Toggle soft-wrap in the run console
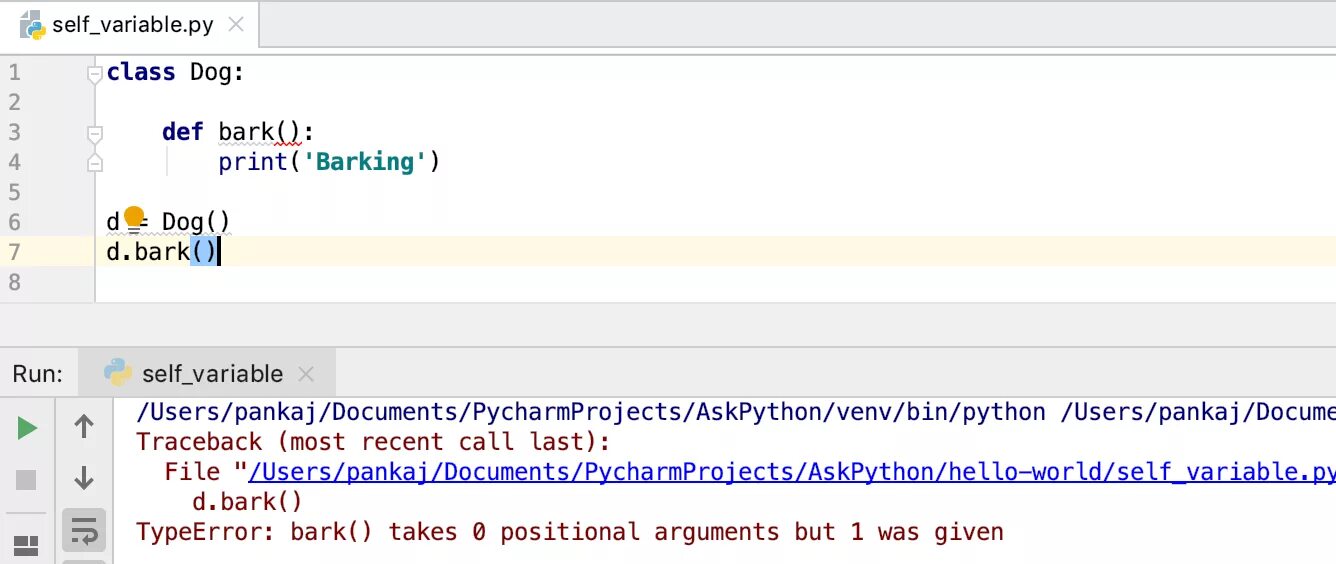Viewport: 1336px width, 564px height. 84,530
